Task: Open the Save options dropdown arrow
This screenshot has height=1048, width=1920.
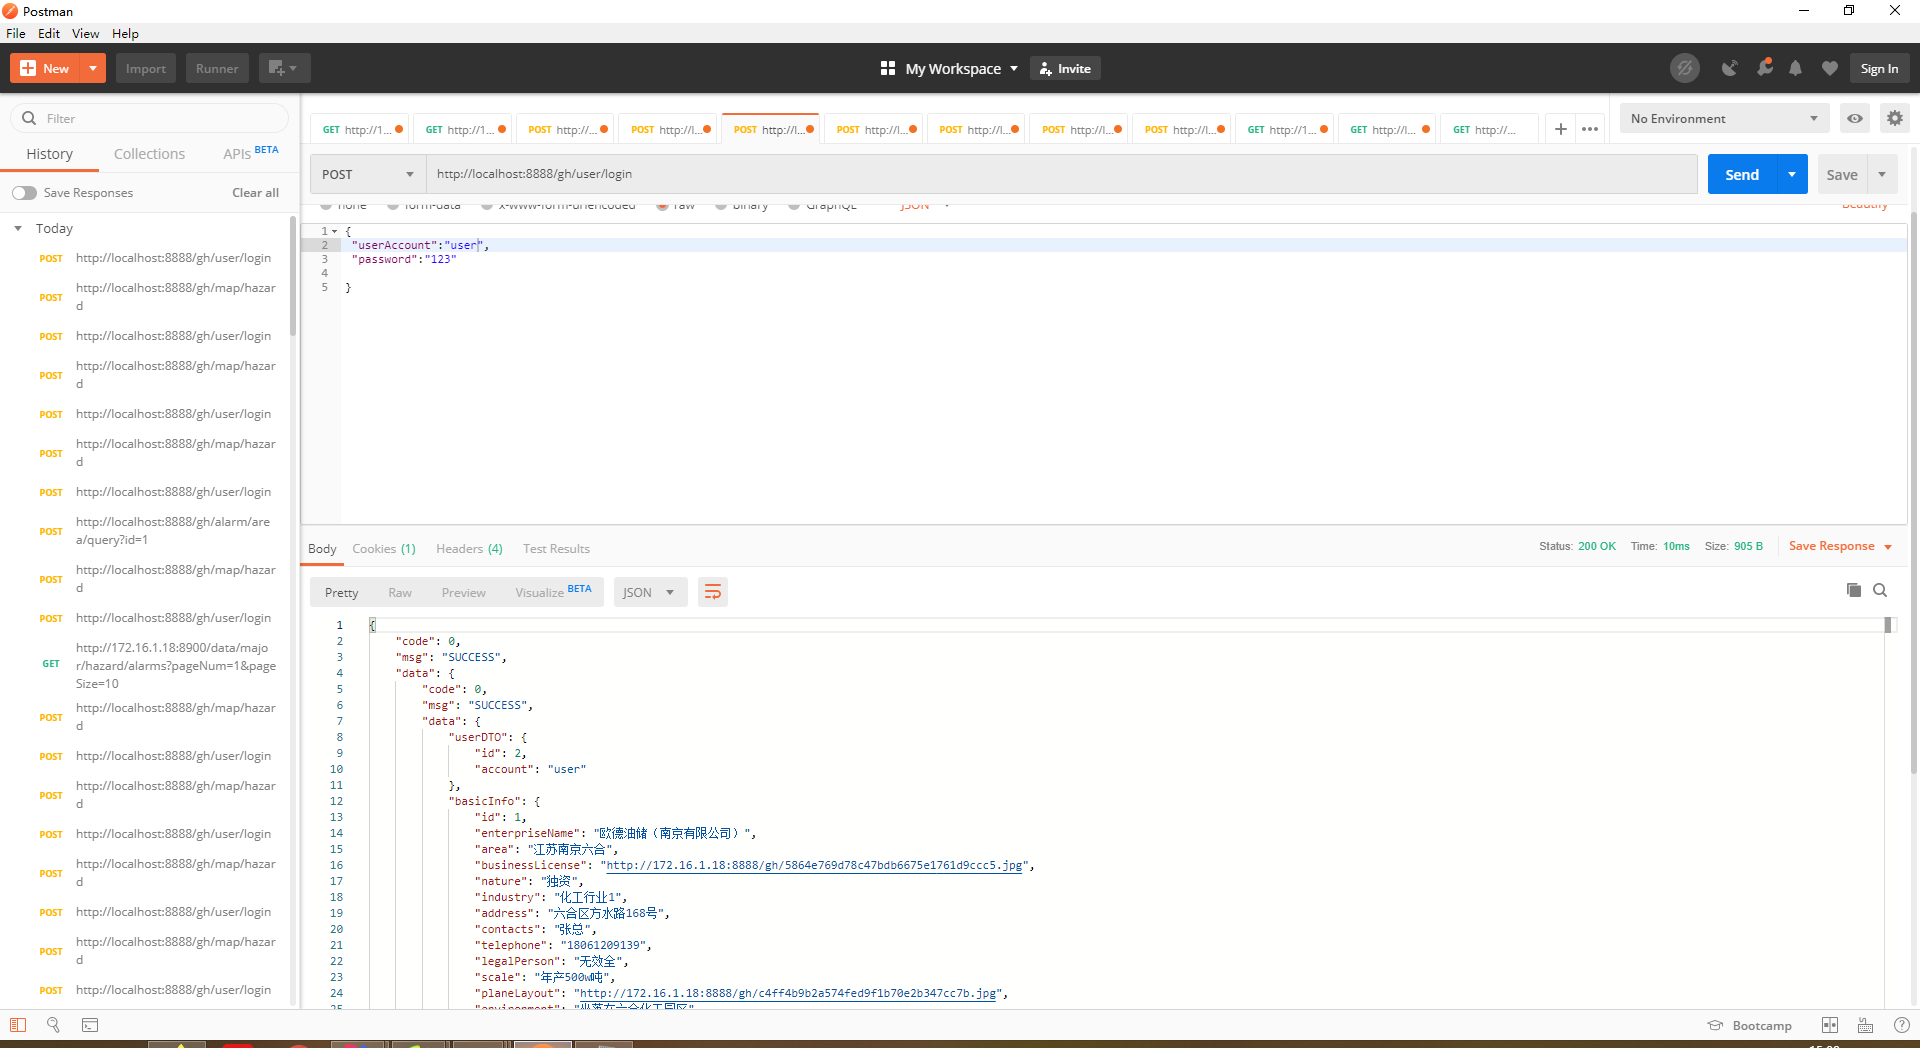Action: click(x=1882, y=174)
